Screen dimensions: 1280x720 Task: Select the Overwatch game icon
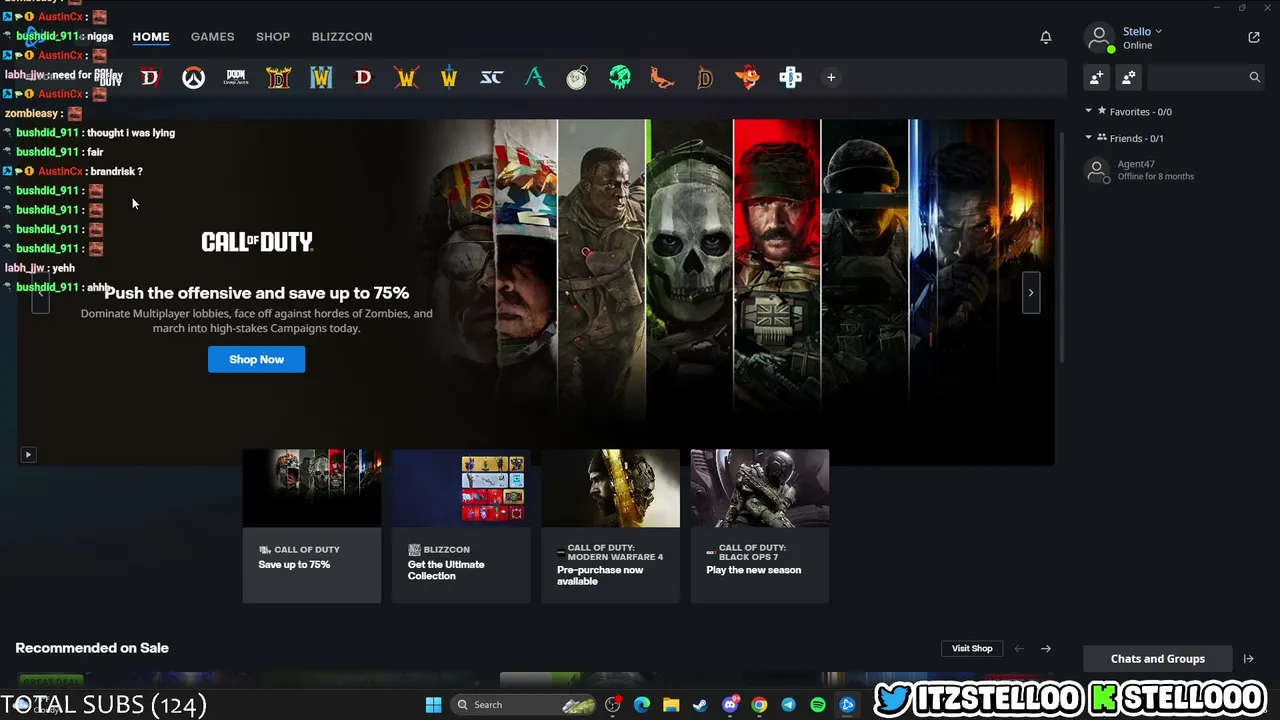coord(193,77)
